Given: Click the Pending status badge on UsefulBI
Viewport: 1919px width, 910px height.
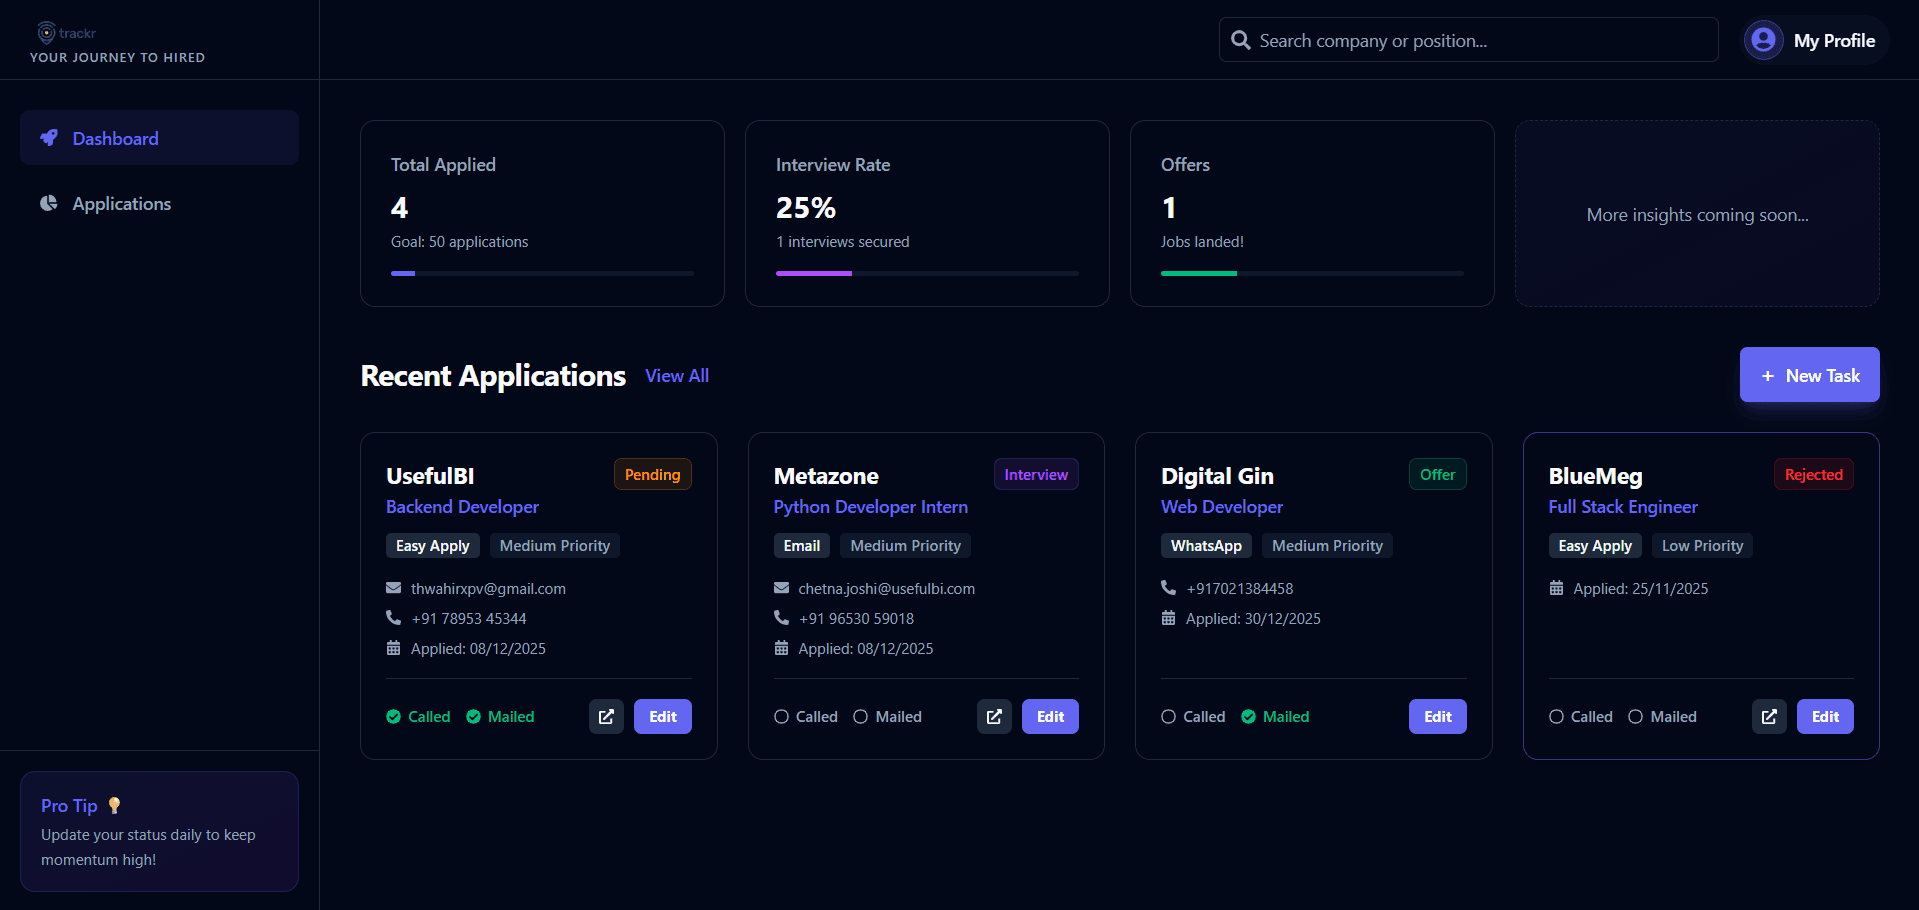Looking at the screenshot, I should coord(652,474).
